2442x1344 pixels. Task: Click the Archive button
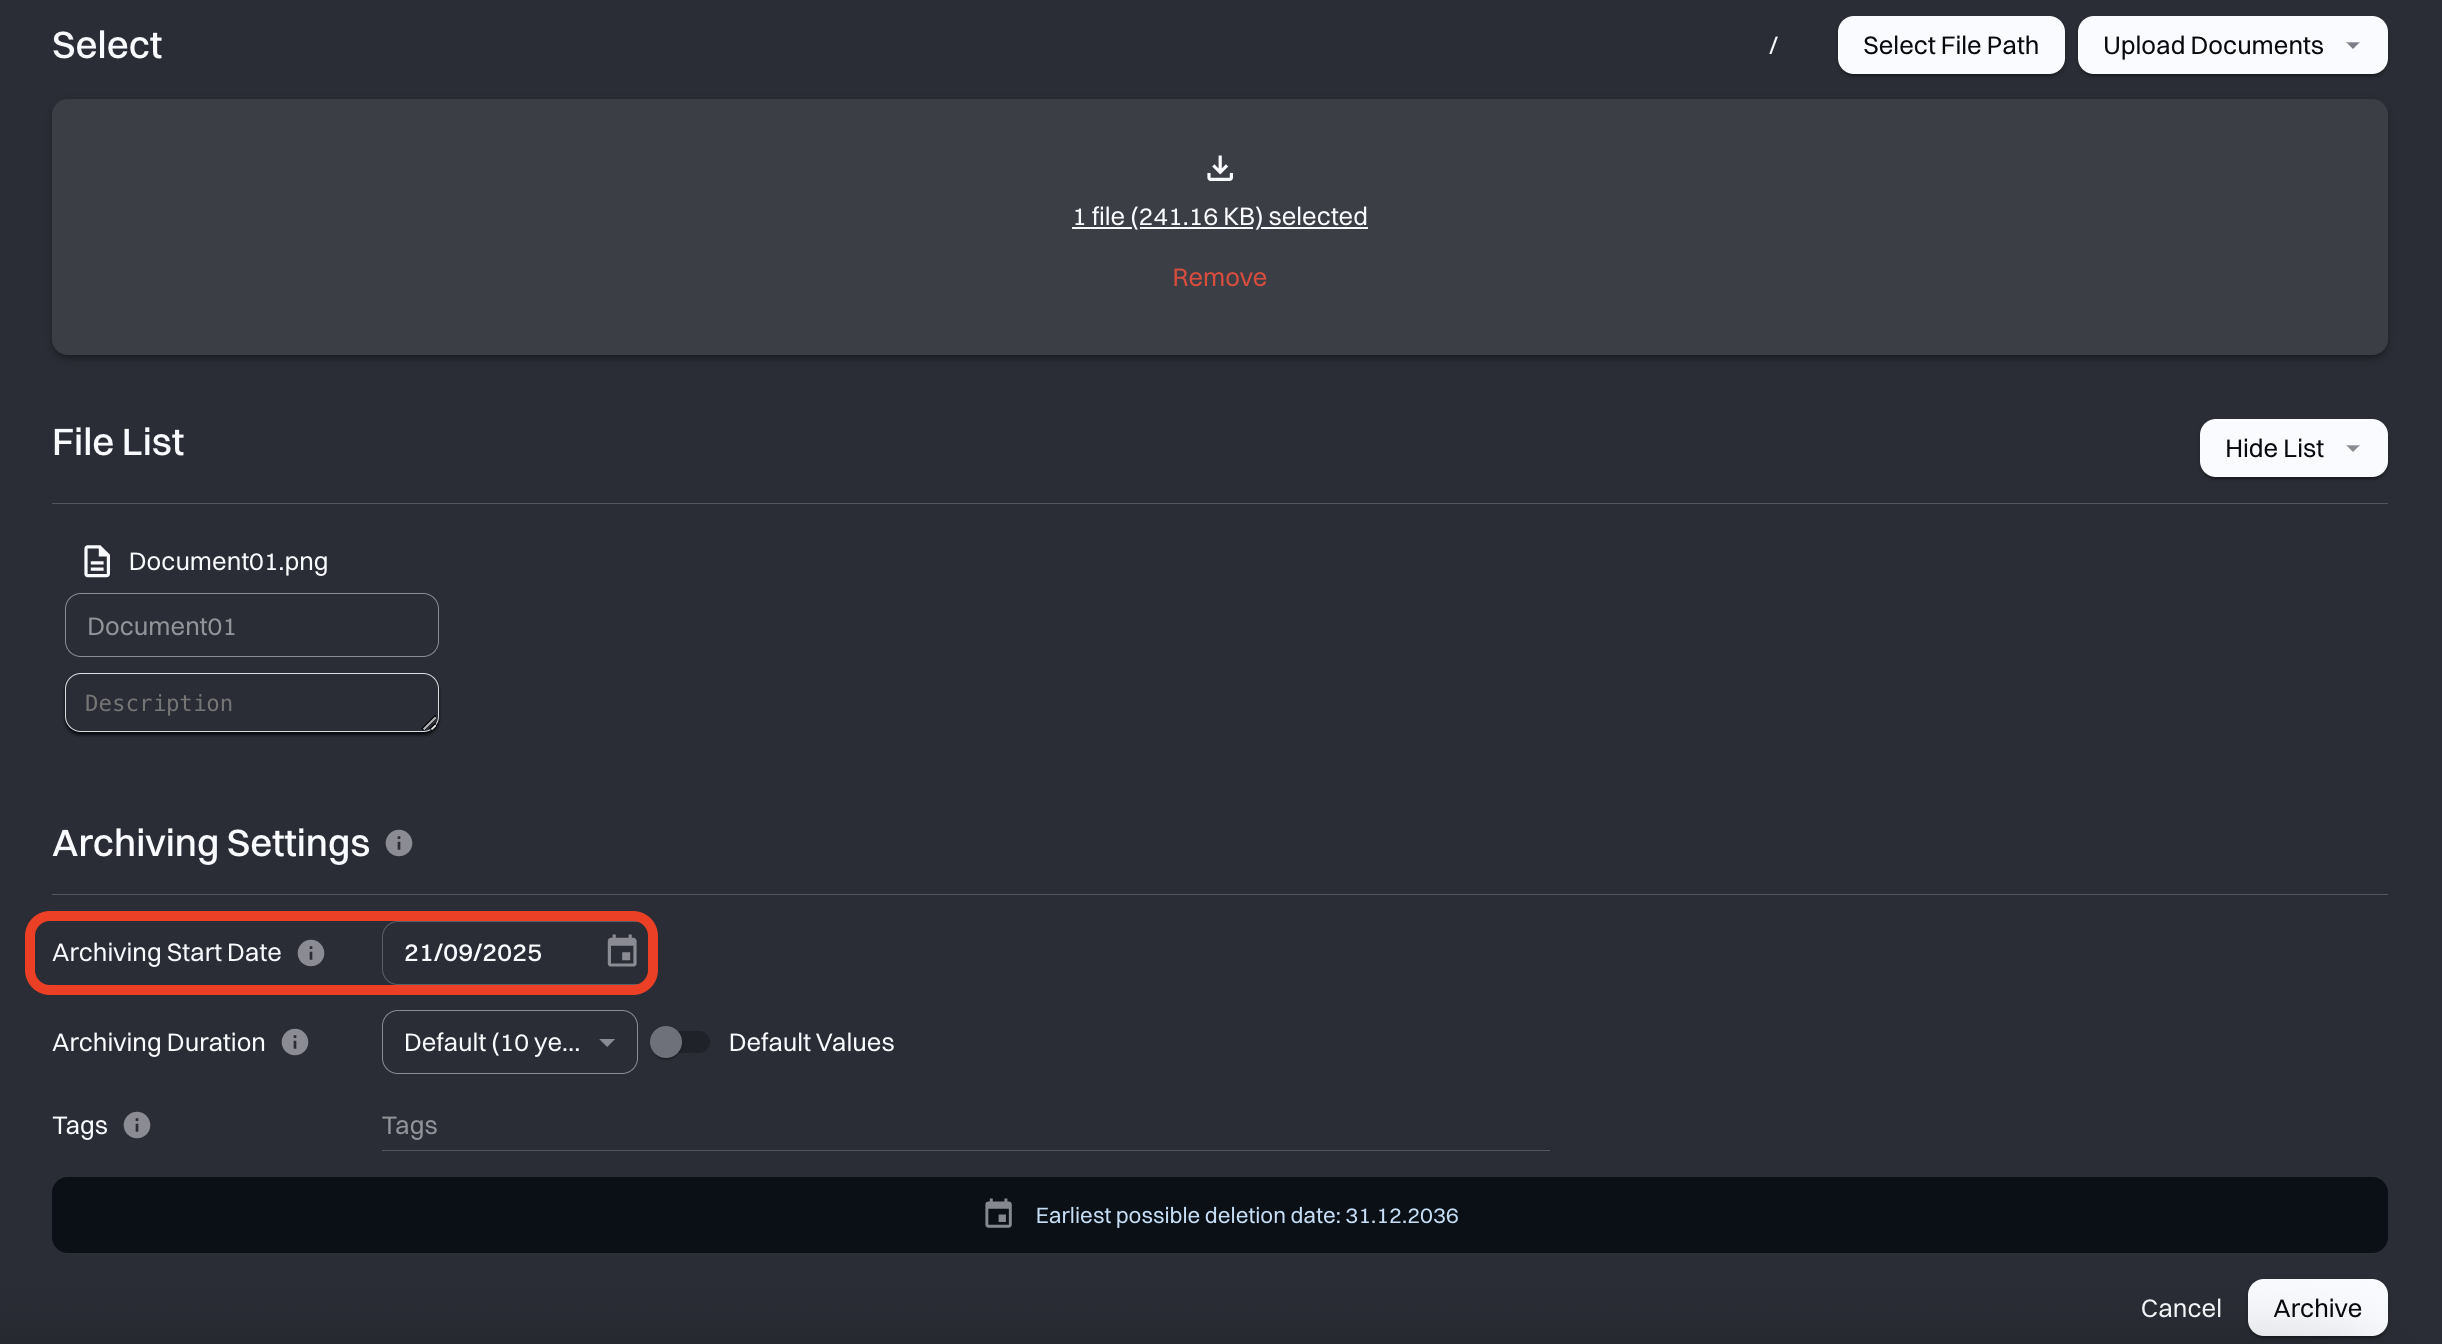pos(2316,1307)
